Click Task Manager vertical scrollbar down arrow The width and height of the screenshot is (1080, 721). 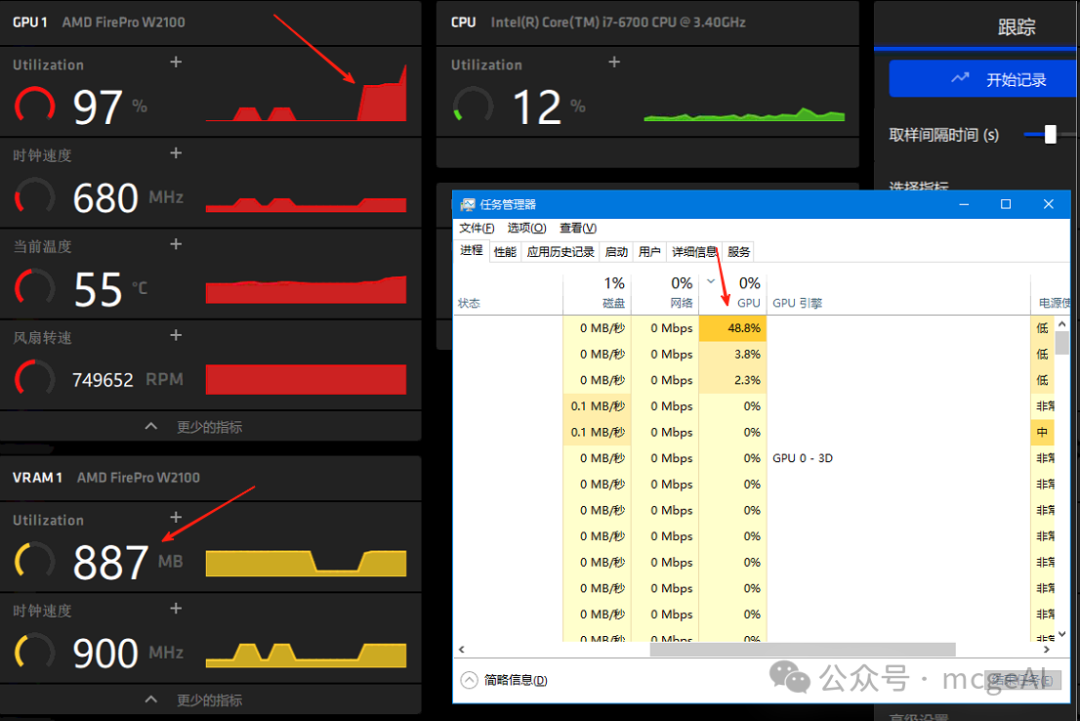(x=1062, y=634)
